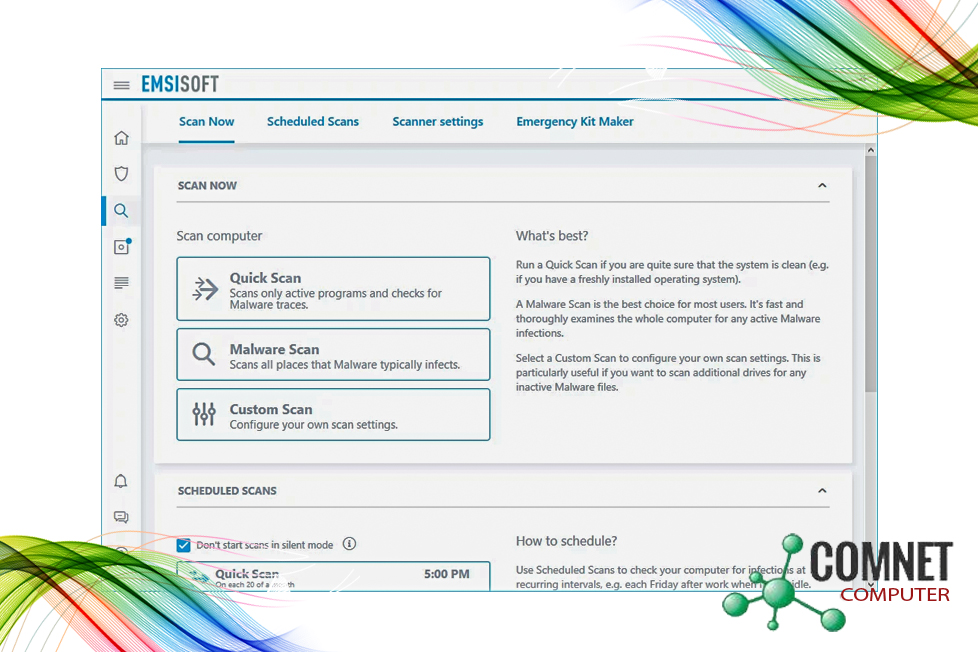Open the chat support icon in sidebar
This screenshot has height=652, width=978.
(121, 517)
